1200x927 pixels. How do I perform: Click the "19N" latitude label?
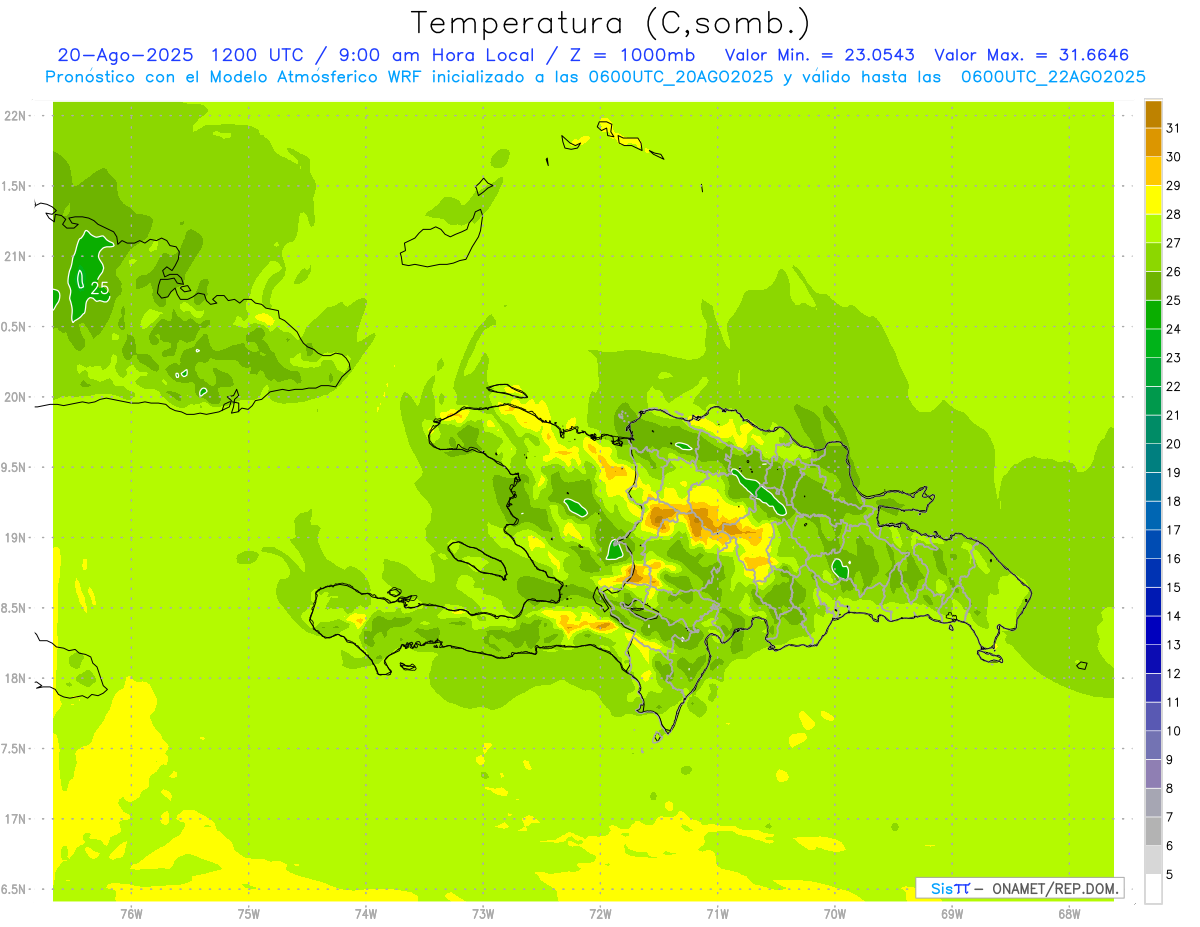pos(15,538)
